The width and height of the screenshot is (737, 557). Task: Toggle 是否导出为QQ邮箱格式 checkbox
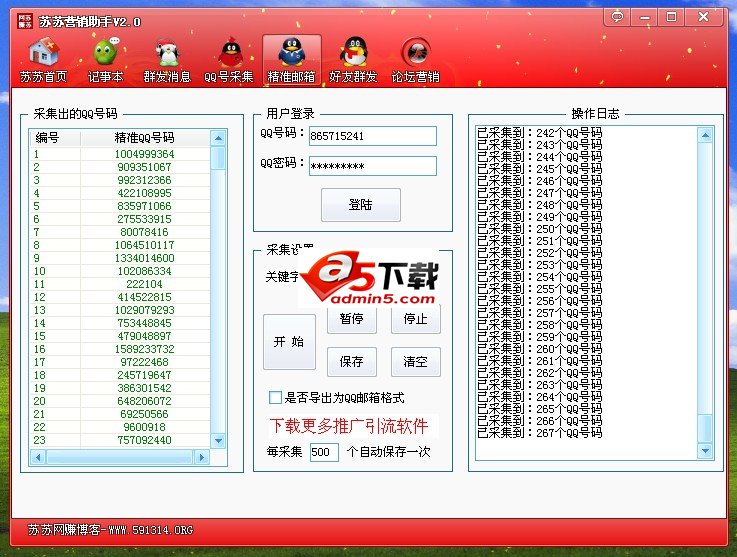click(x=275, y=398)
